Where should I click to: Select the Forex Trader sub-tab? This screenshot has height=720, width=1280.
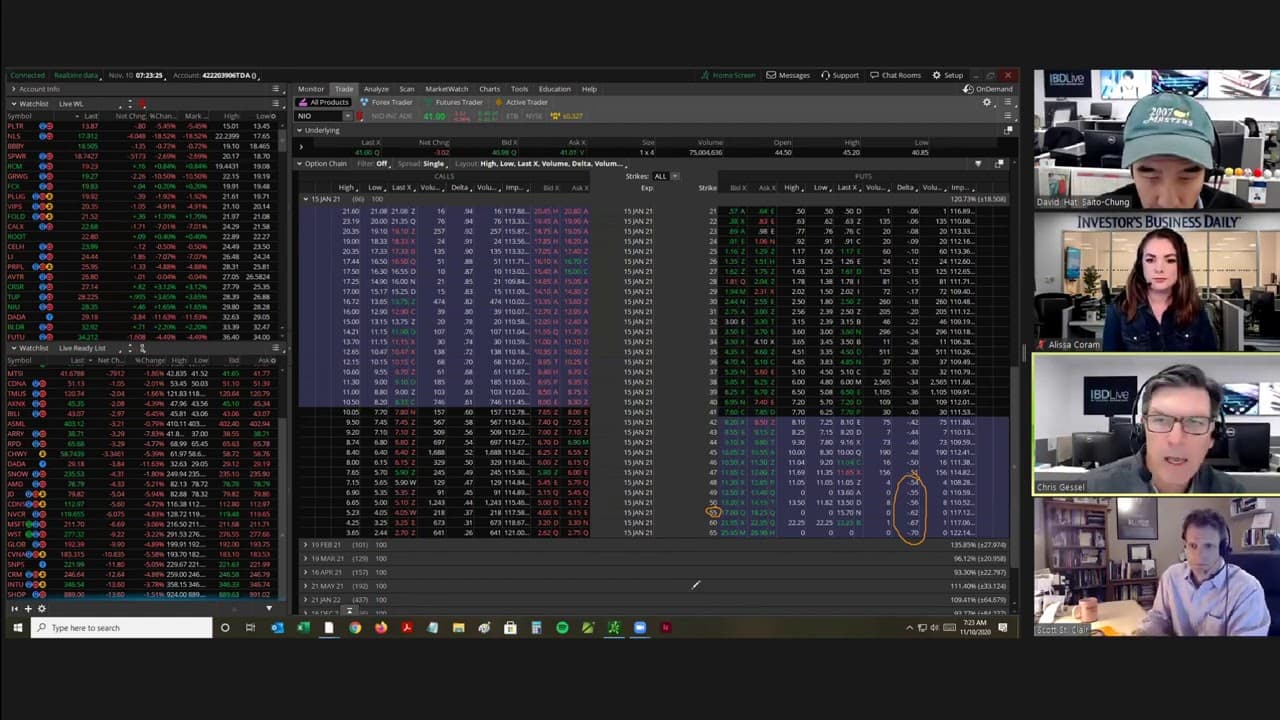pyautogui.click(x=387, y=102)
